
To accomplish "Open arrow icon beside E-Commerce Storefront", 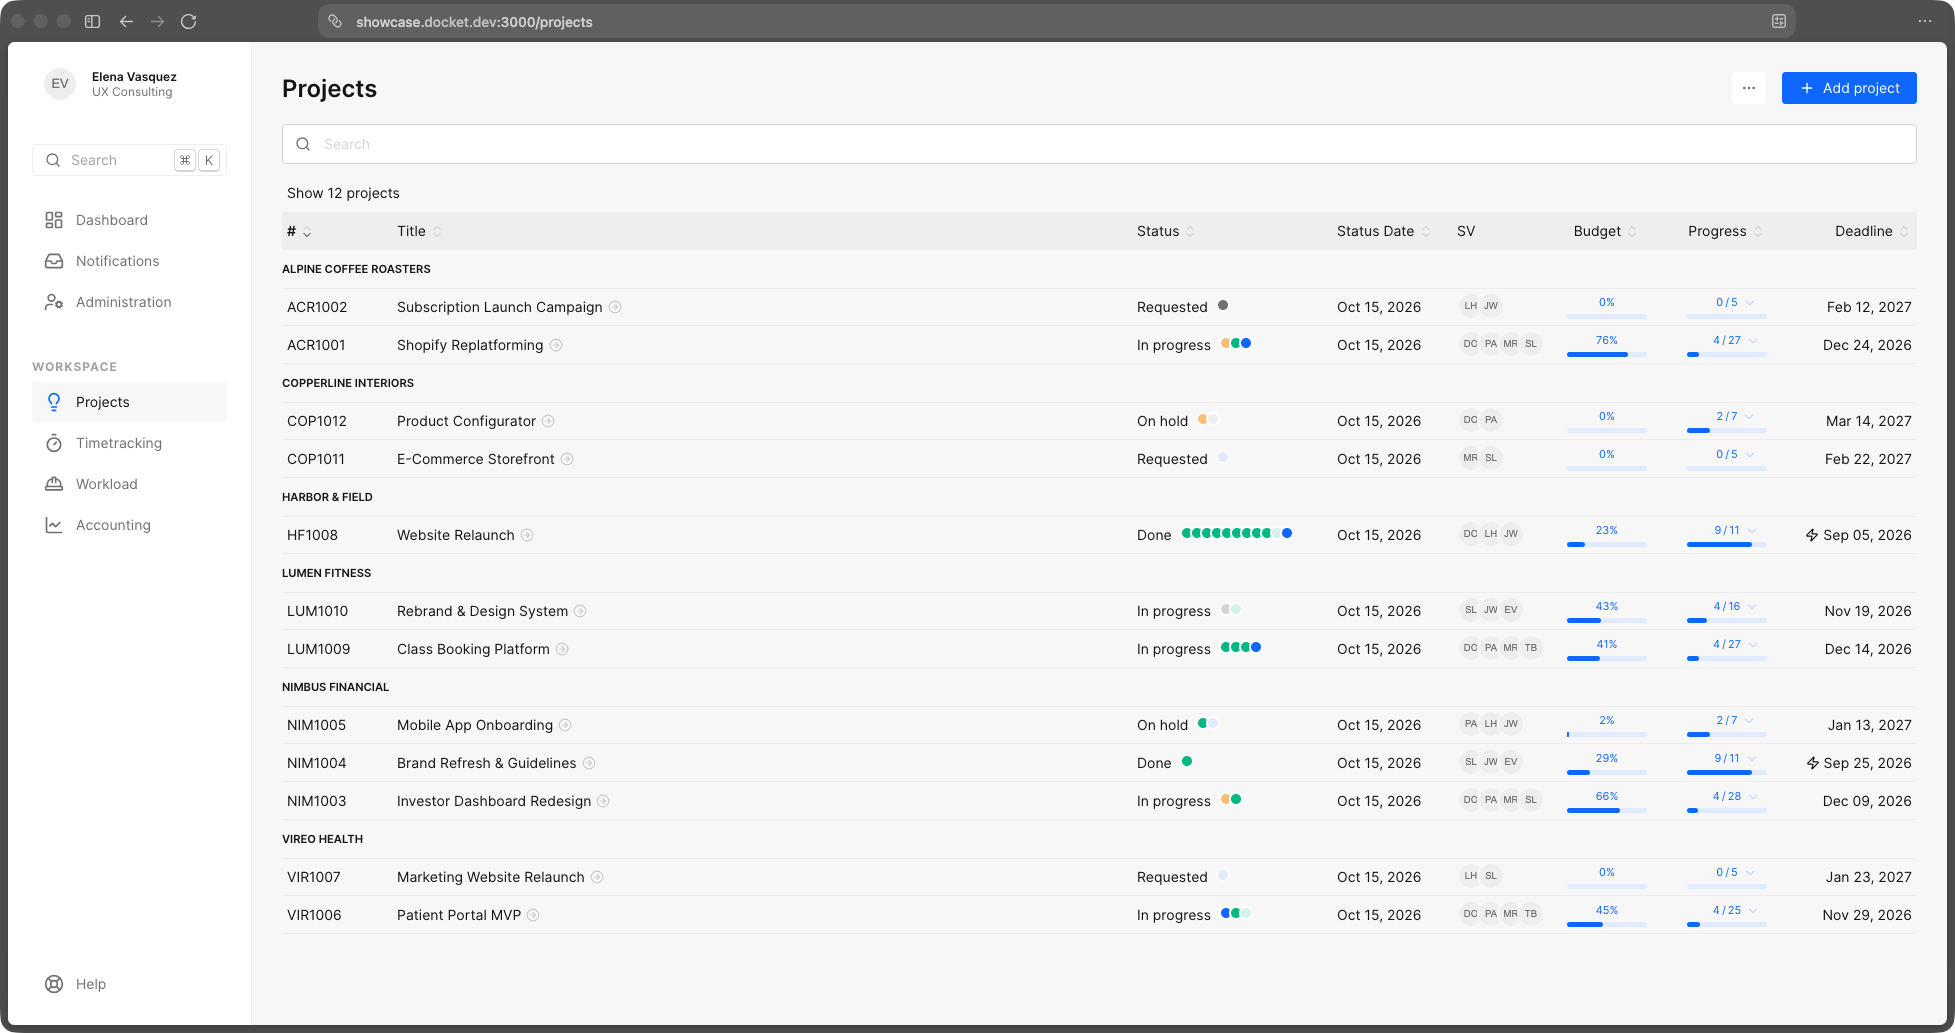I will [567, 459].
